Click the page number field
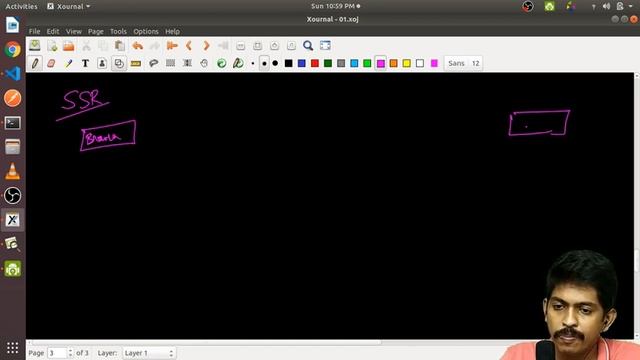The width and height of the screenshot is (640, 360). coord(57,353)
